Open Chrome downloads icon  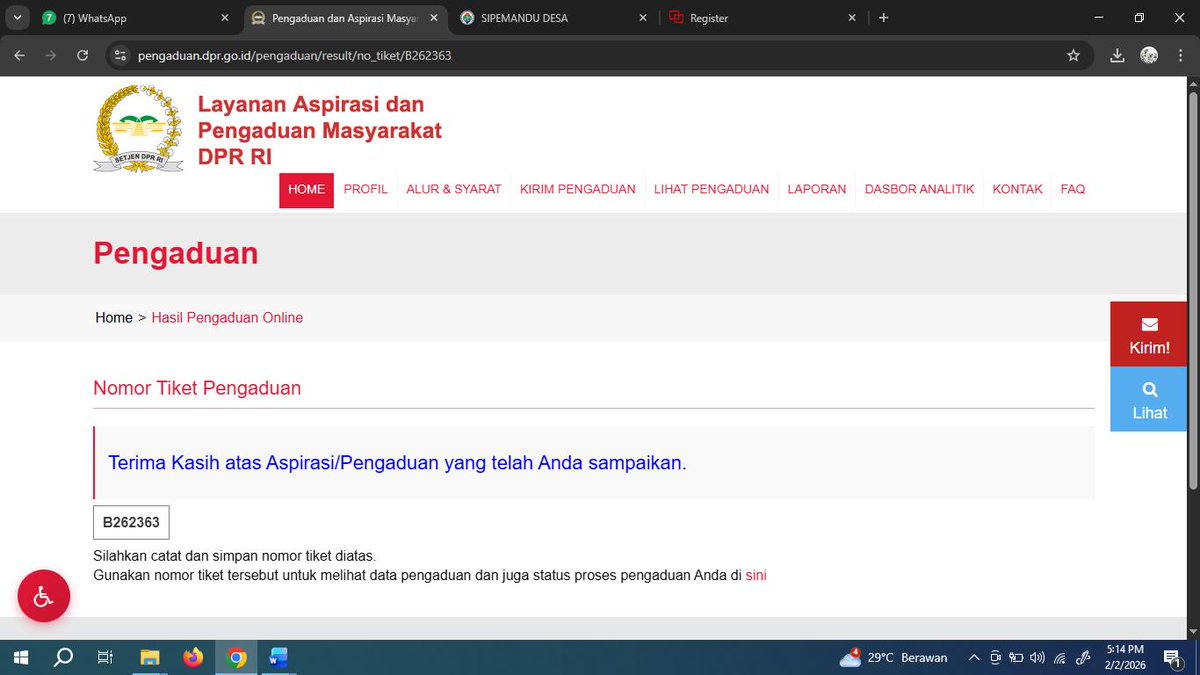1118,56
